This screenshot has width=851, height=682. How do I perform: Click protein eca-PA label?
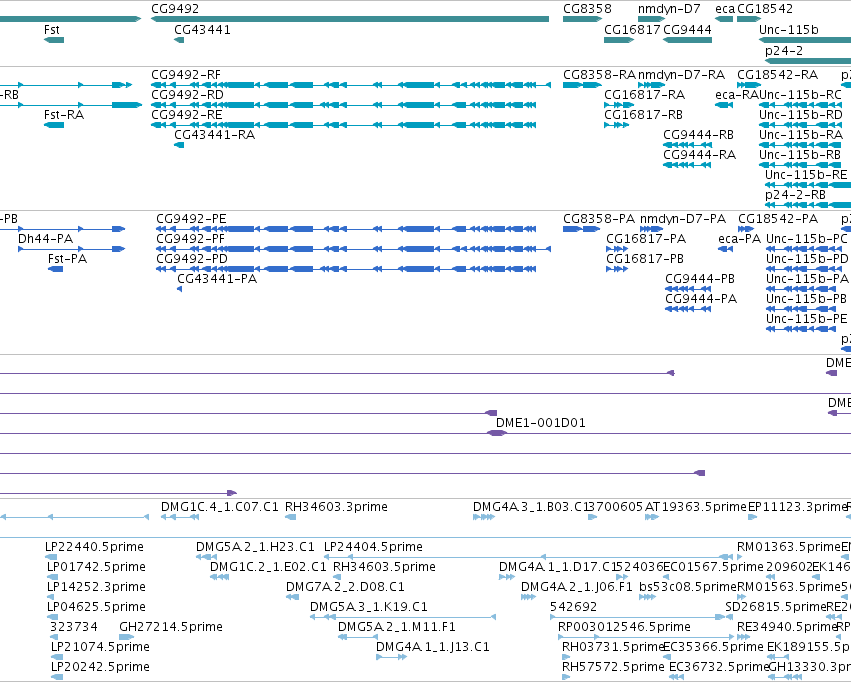pyautogui.click(x=740, y=239)
